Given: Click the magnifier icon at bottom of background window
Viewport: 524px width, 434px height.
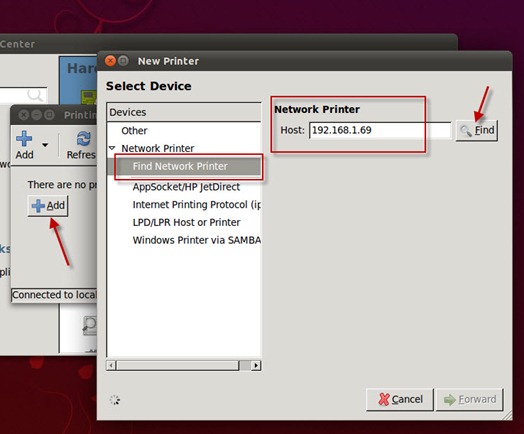Looking at the screenshot, I should 90,325.
